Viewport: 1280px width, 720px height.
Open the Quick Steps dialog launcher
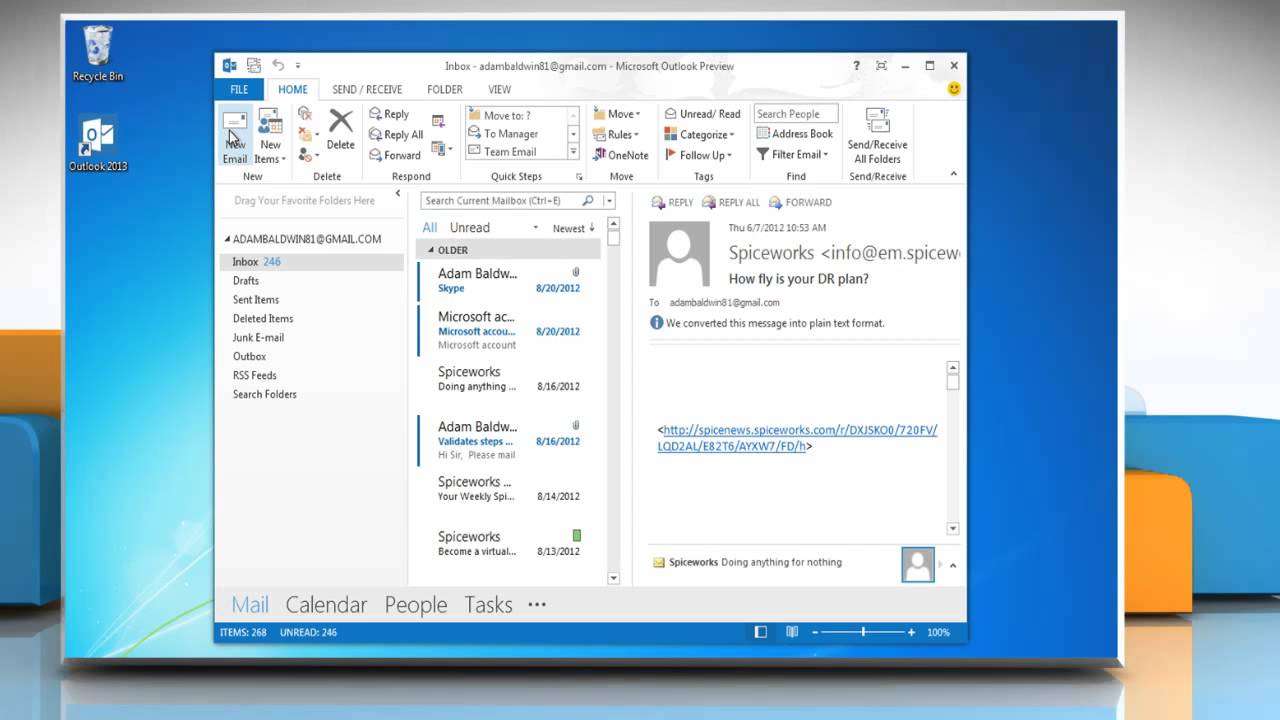point(579,177)
